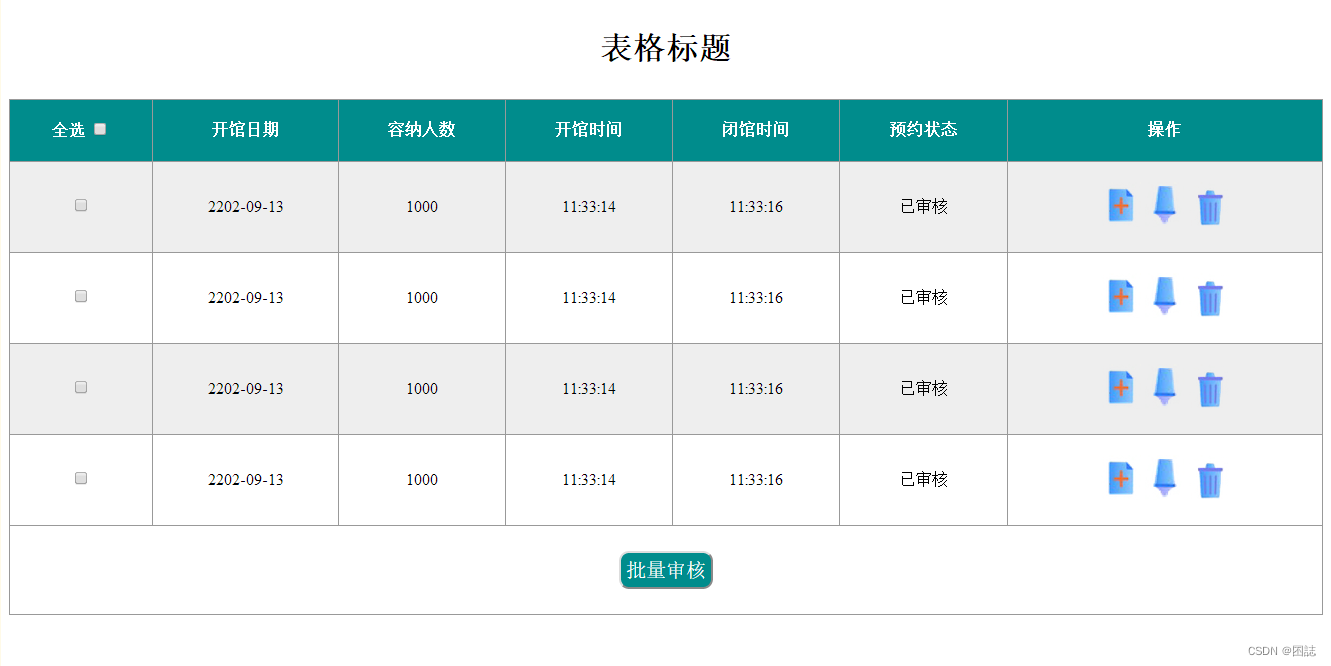This screenshot has height=666, width=1331.
Task: Click the 批量审核 batch review button
Action: [x=666, y=570]
